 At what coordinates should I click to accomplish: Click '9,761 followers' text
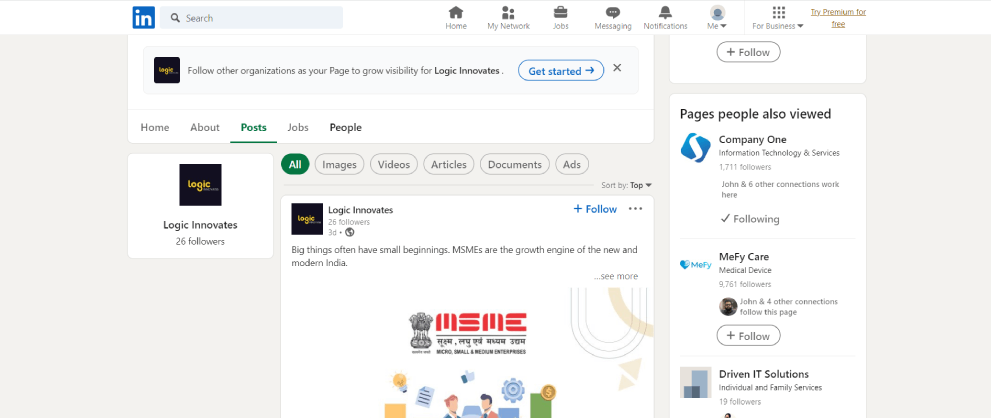point(745,285)
